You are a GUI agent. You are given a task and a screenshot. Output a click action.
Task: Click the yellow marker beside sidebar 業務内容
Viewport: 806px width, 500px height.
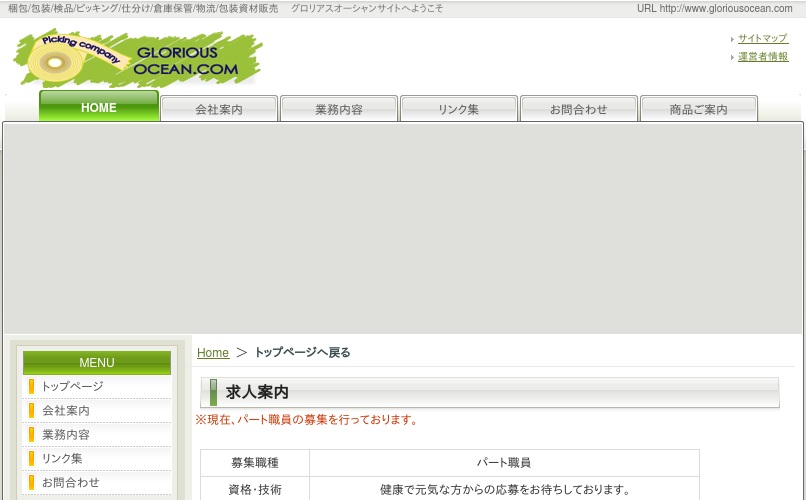click(x=31, y=434)
